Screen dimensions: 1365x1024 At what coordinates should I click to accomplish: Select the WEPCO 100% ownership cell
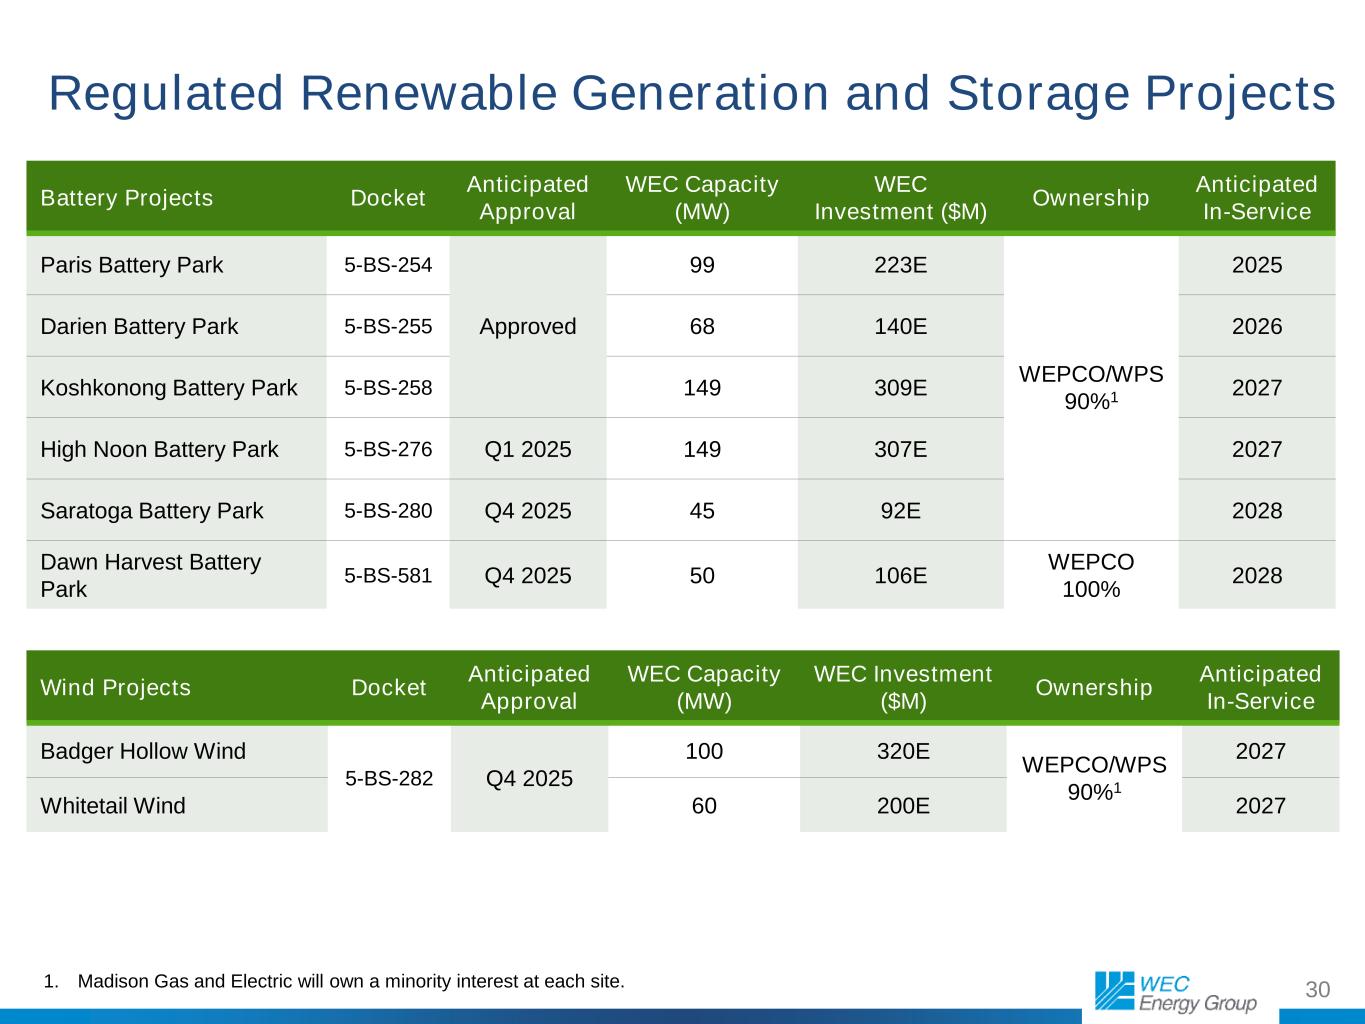click(x=1091, y=575)
